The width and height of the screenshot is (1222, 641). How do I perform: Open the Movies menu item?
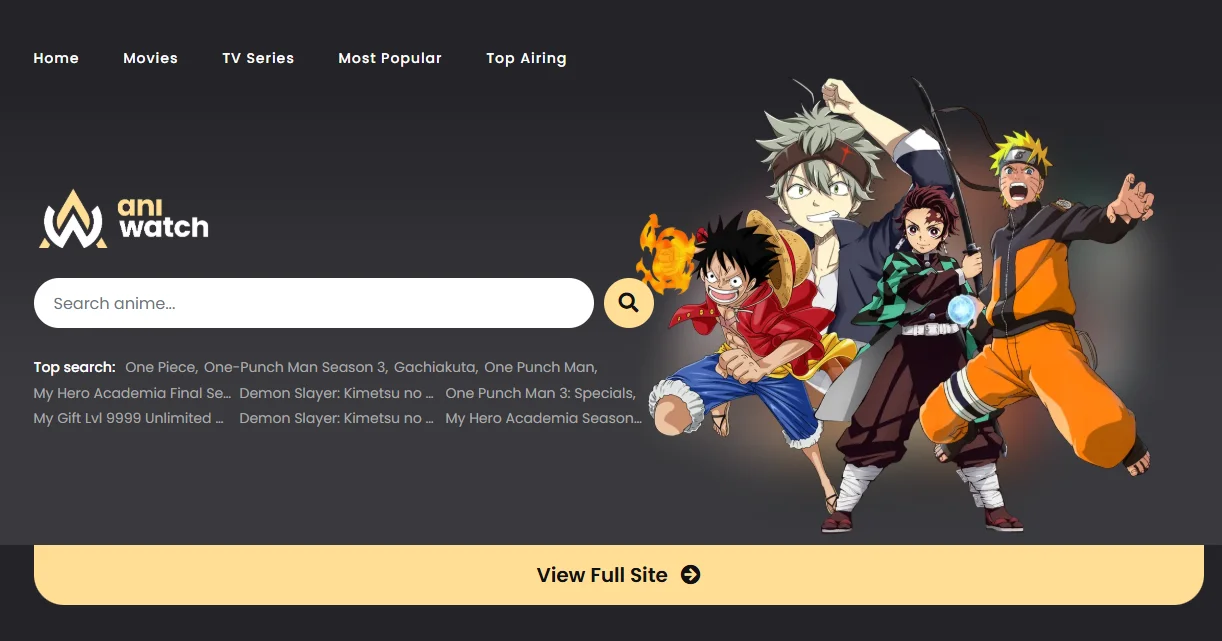click(150, 58)
